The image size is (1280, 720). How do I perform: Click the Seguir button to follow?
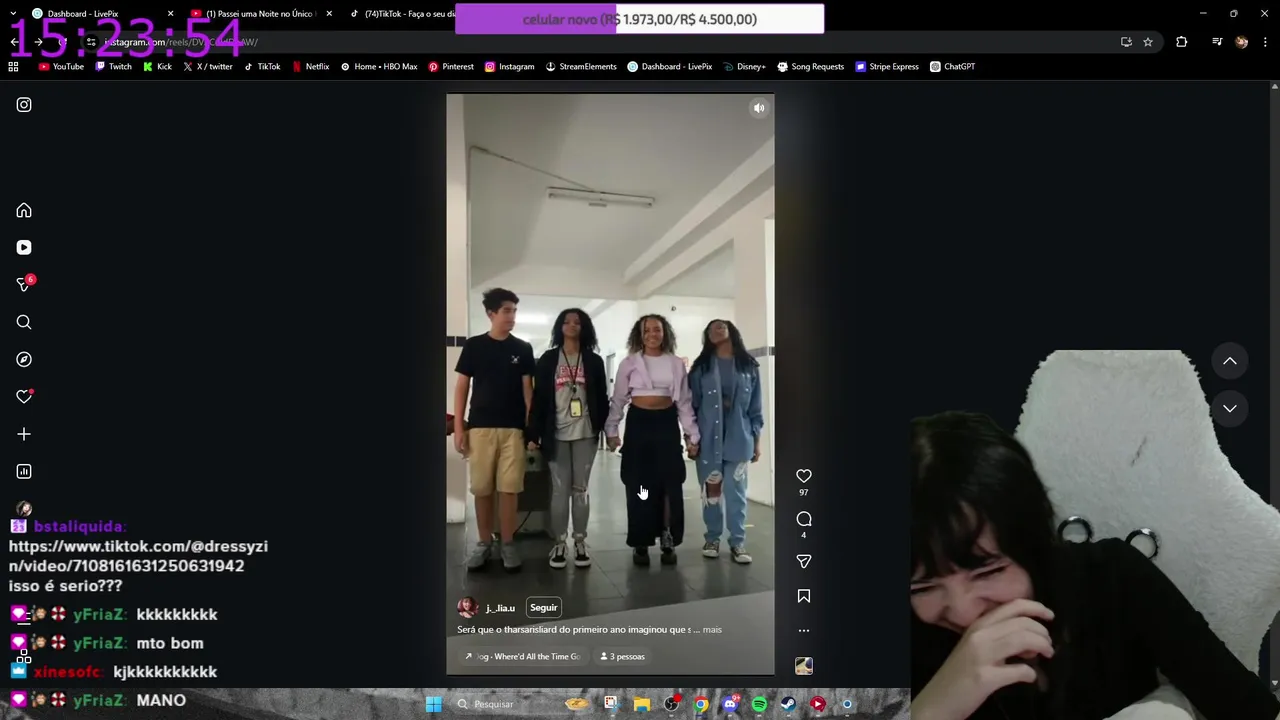(544, 608)
